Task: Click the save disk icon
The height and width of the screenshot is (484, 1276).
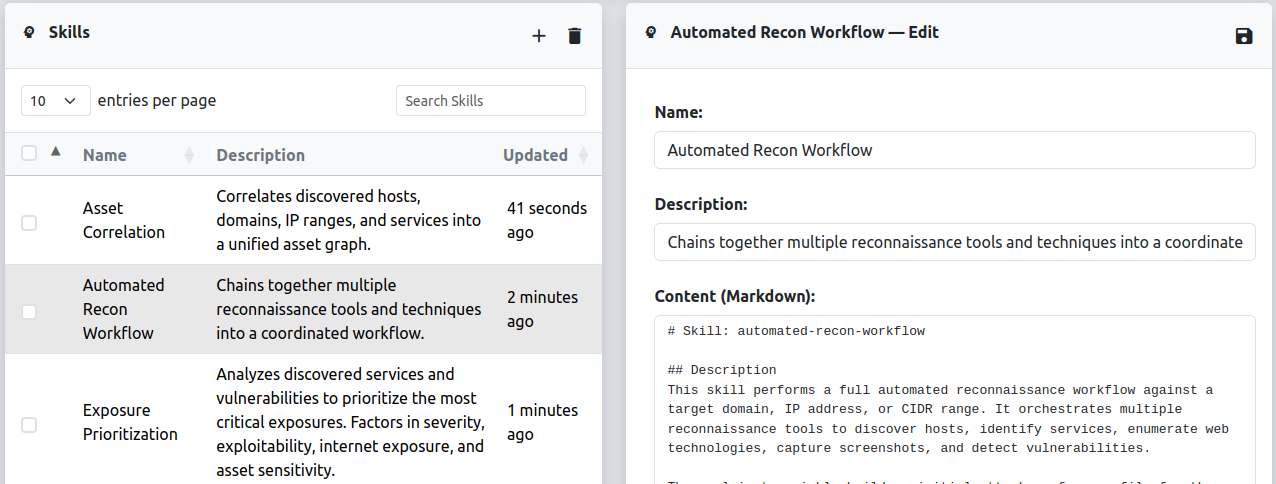Action: tap(1244, 36)
